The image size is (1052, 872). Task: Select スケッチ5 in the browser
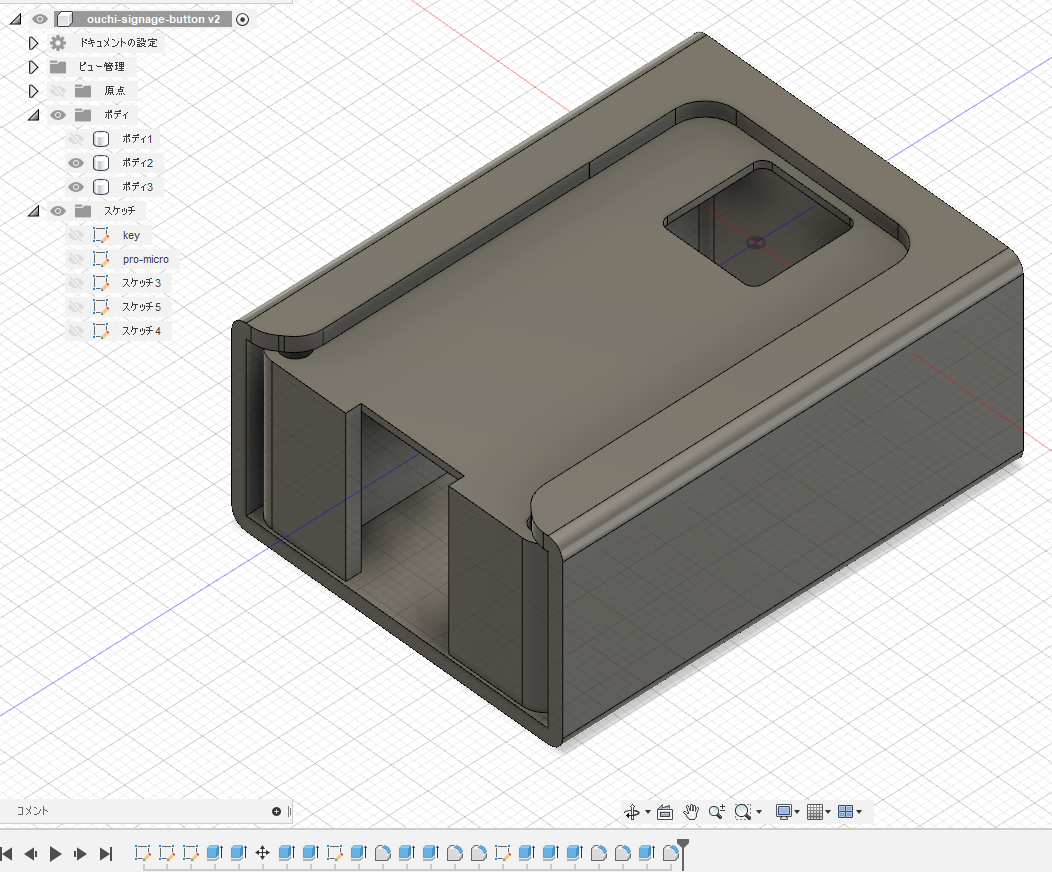(x=141, y=307)
